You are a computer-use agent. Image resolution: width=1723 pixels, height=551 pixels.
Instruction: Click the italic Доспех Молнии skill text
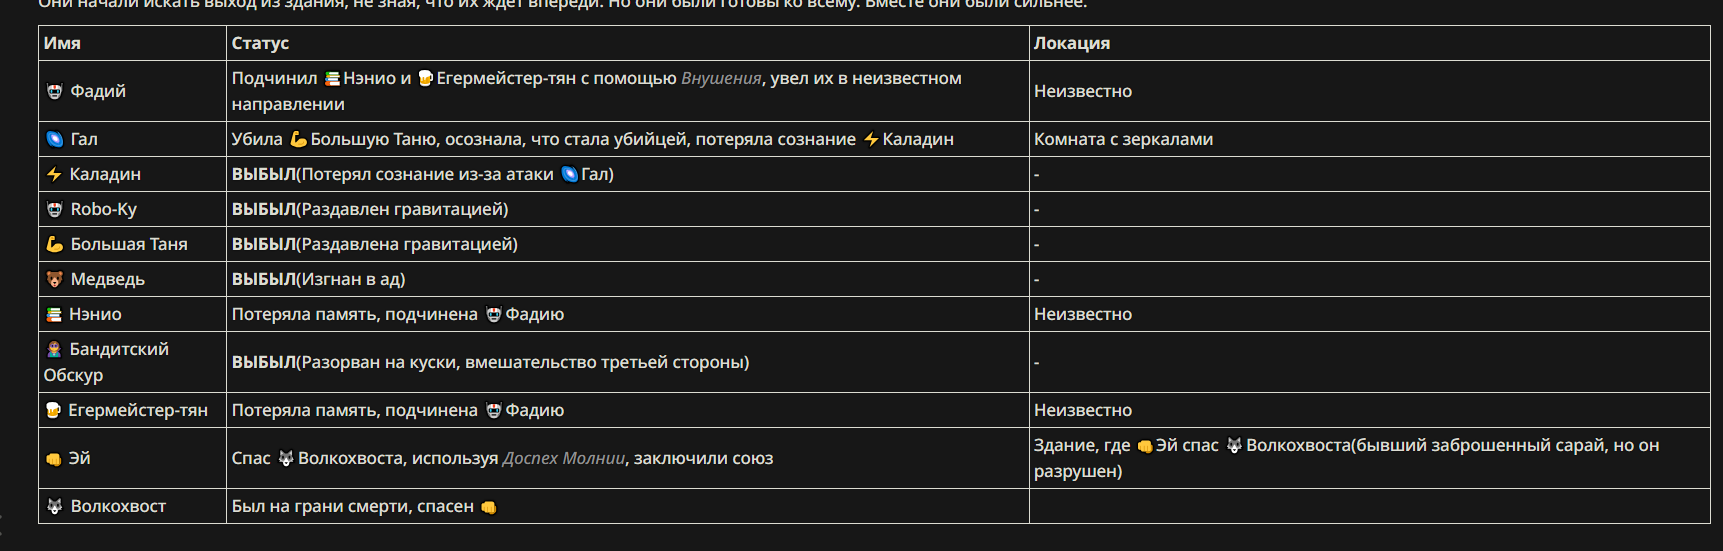tap(564, 458)
